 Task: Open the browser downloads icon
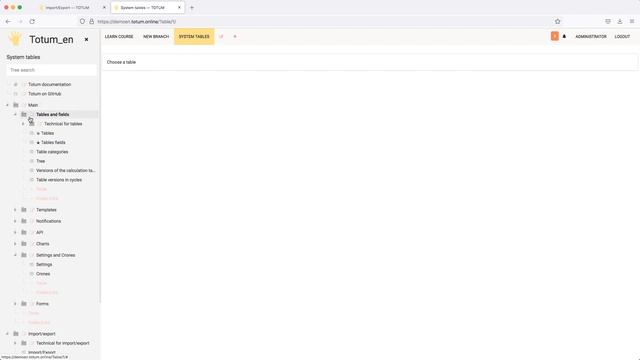620,21
